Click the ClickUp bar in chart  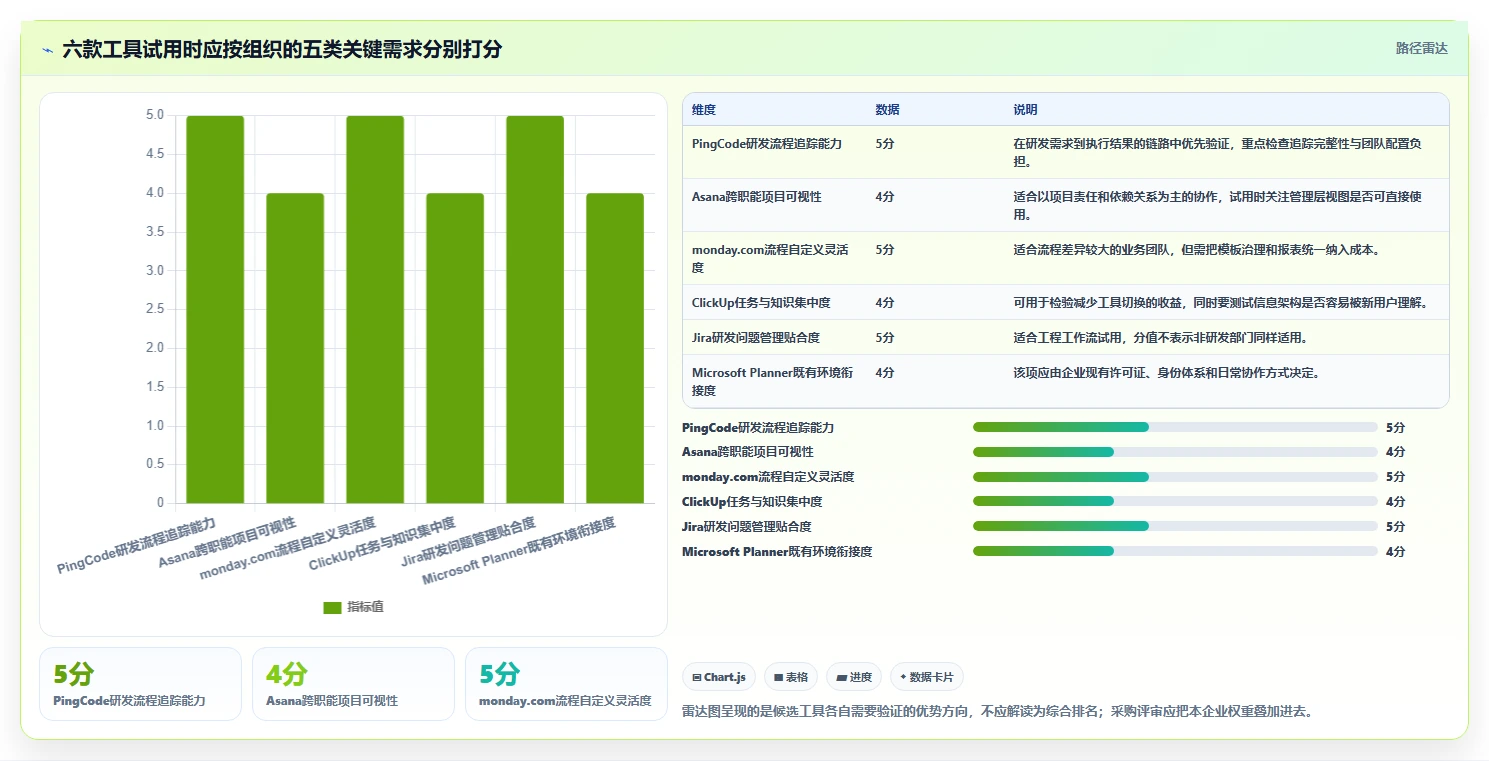click(x=455, y=348)
